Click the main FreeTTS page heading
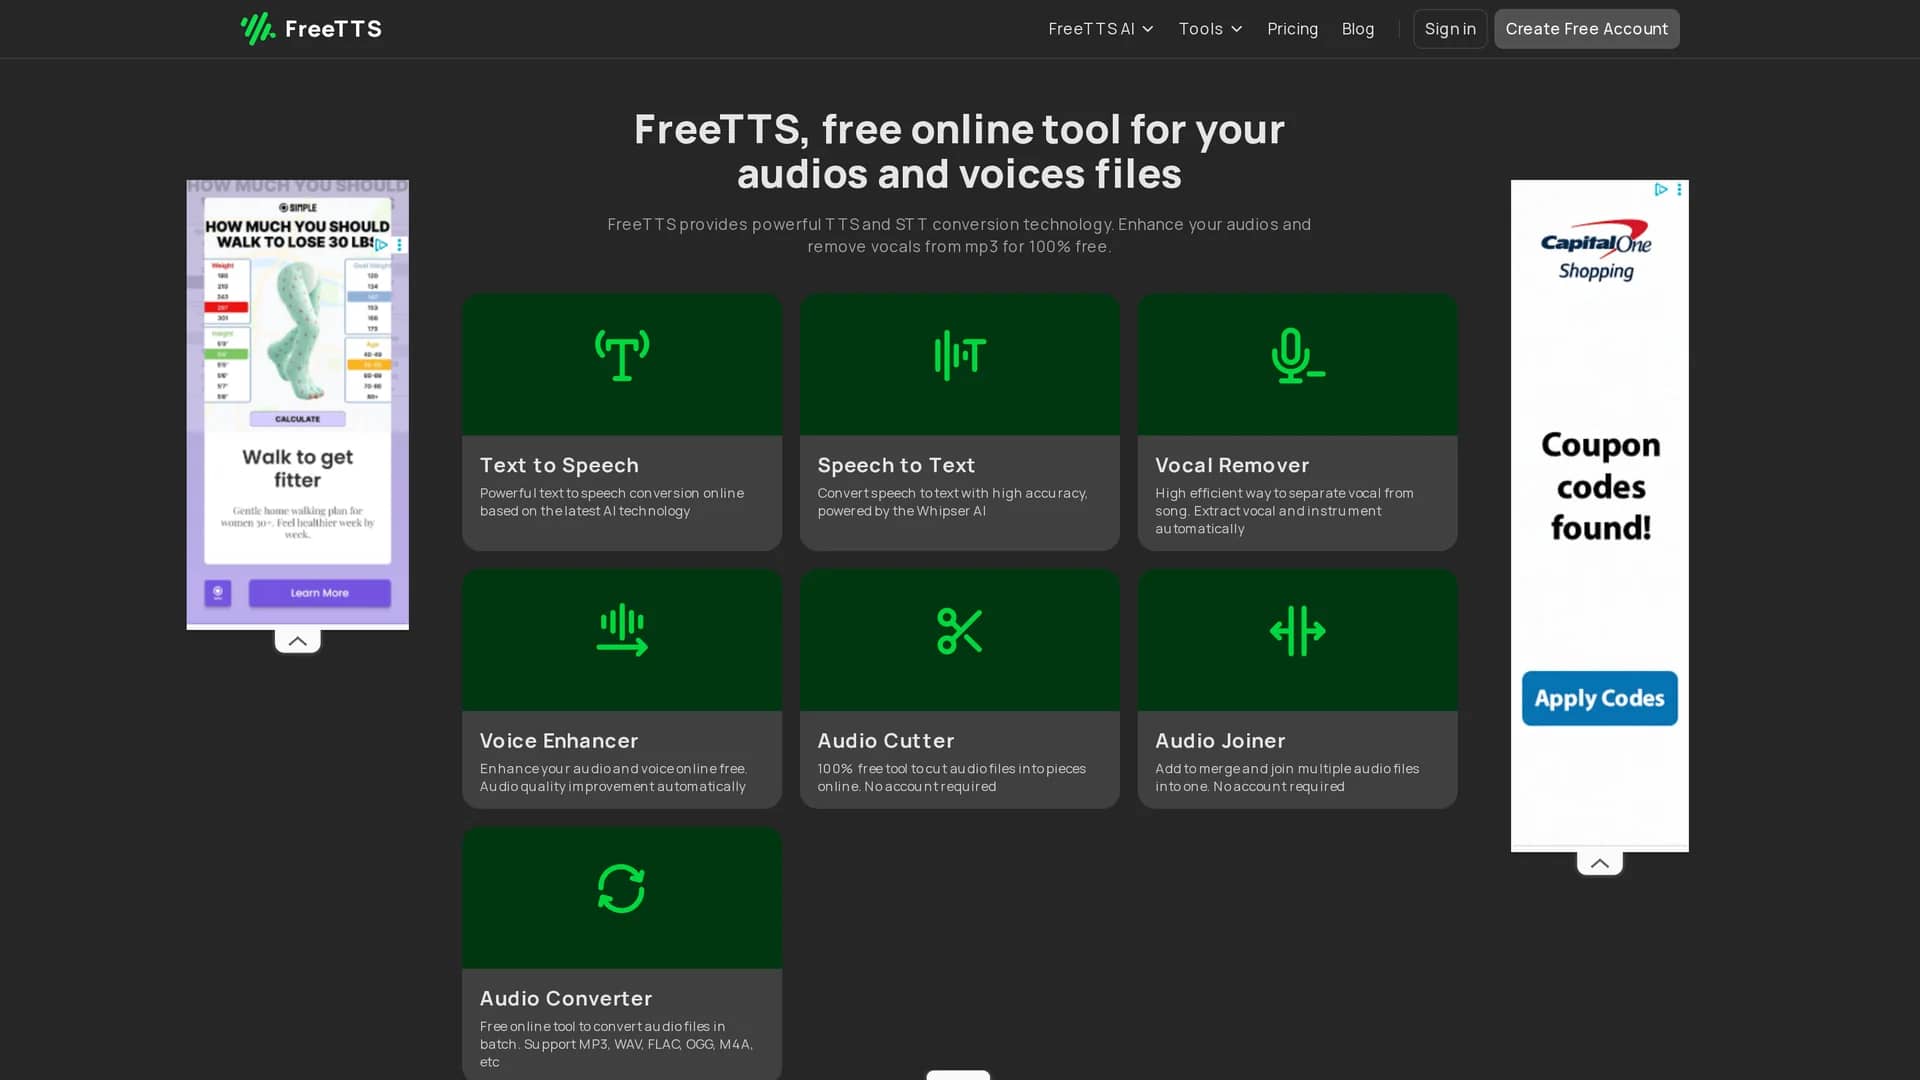 coord(959,151)
